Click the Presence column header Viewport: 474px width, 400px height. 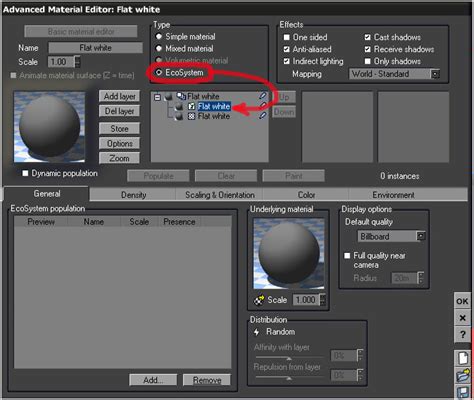tap(179, 222)
